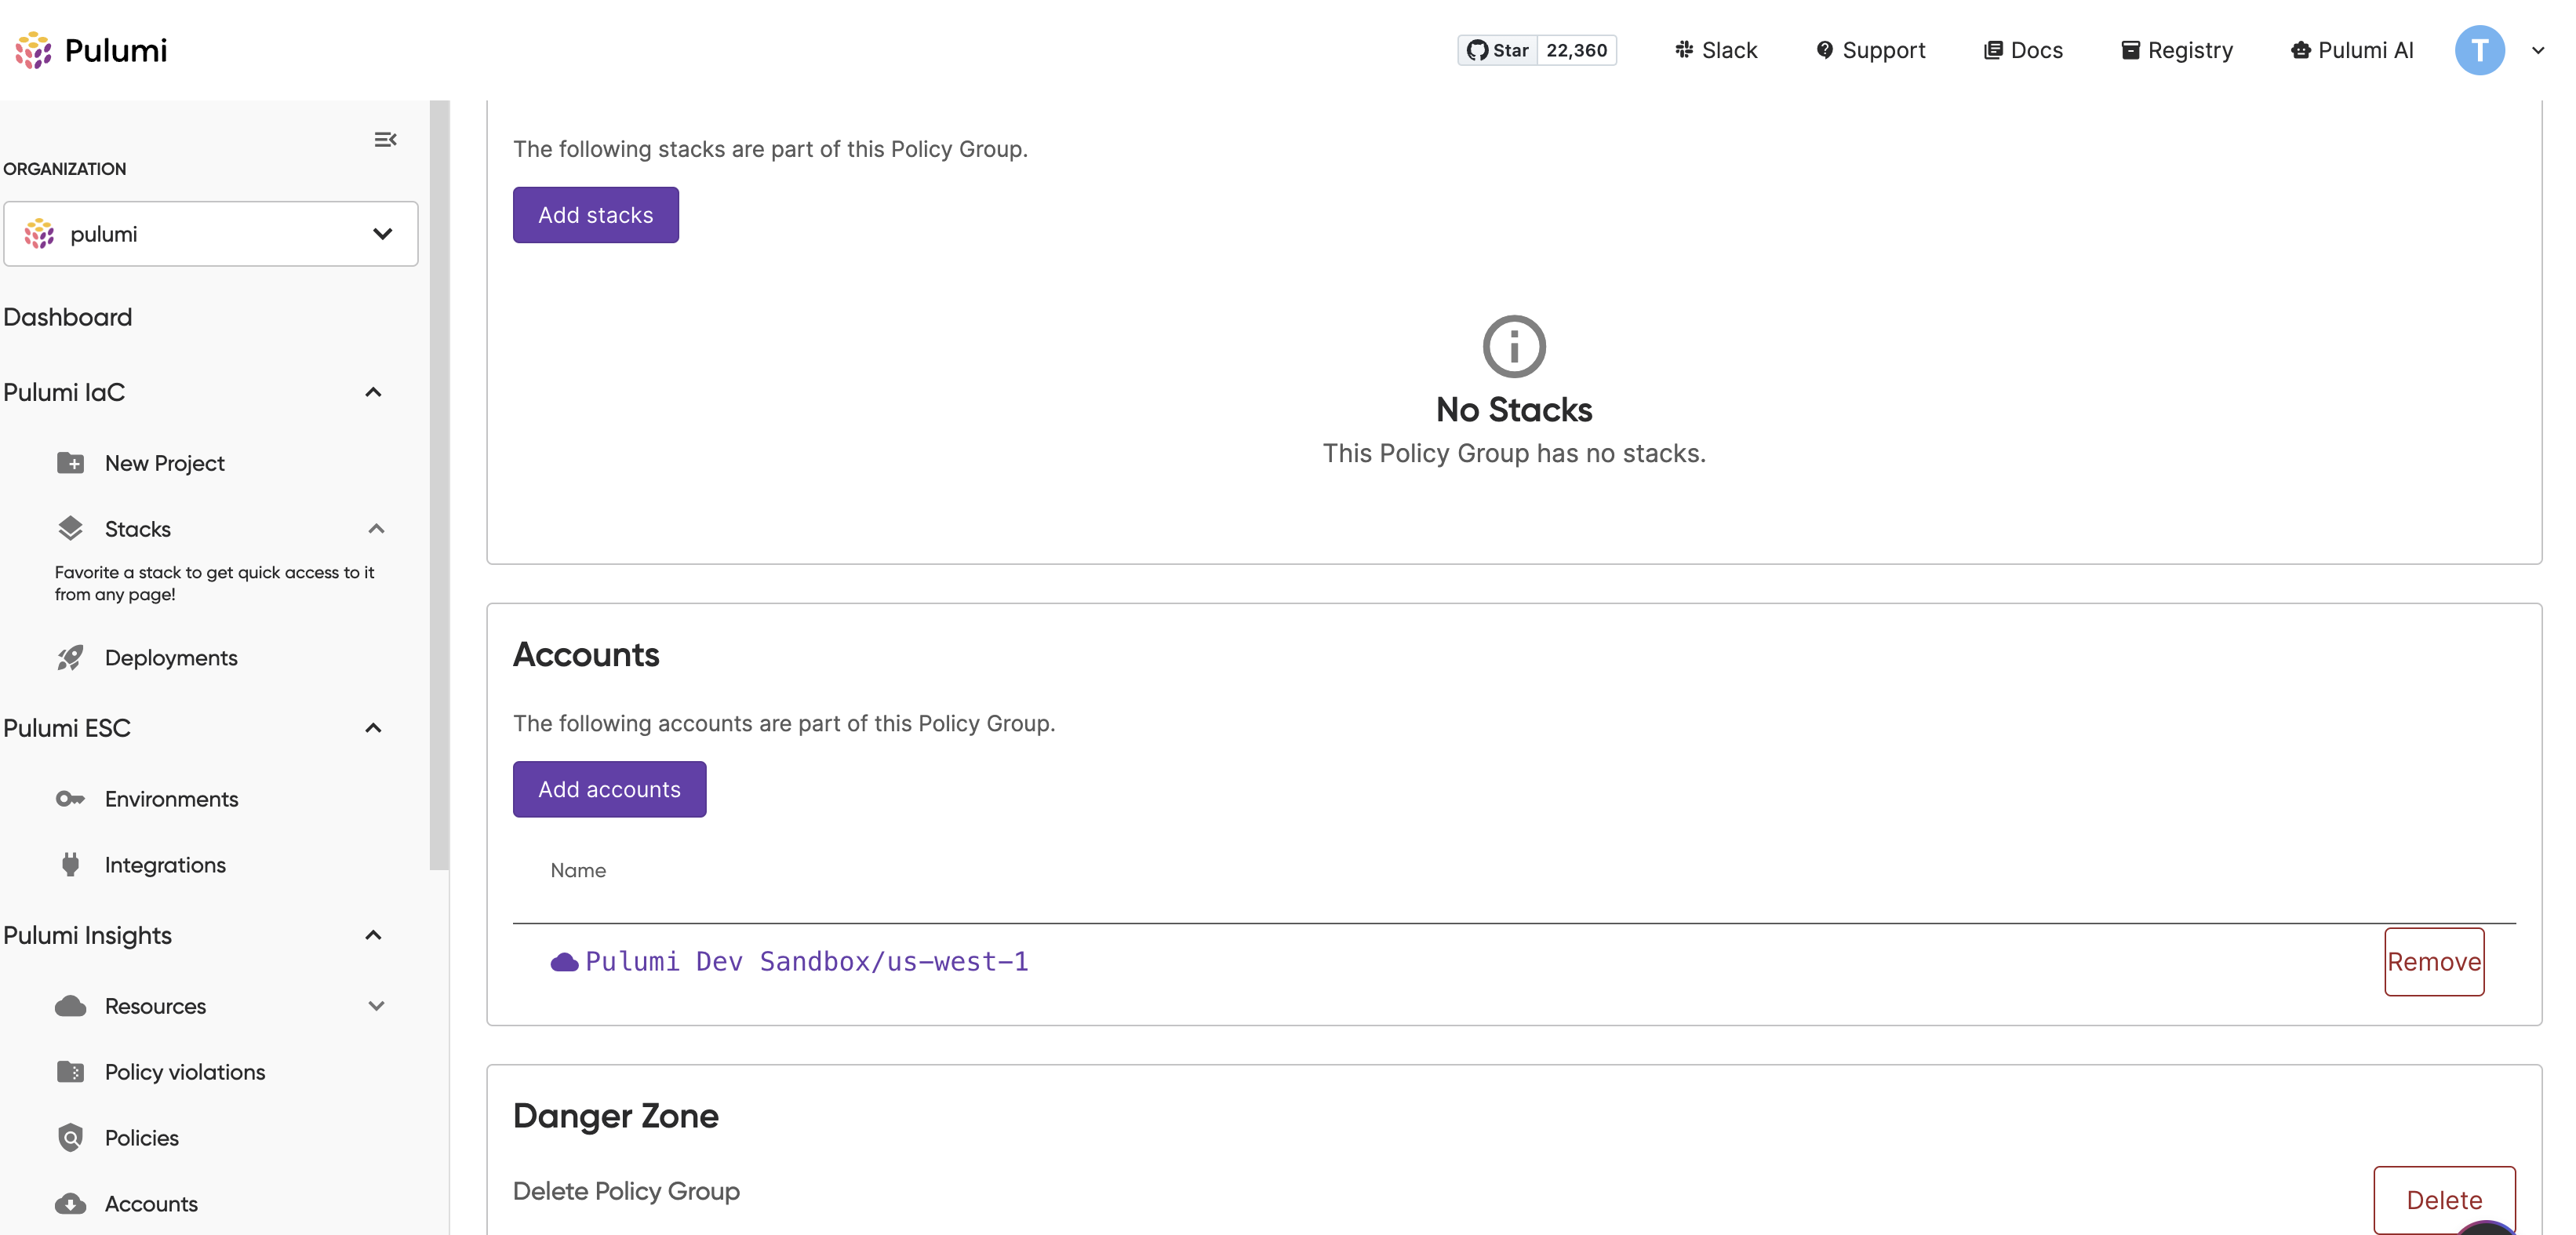
Task: Click the Pulumi logo in header
Action: click(x=91, y=50)
